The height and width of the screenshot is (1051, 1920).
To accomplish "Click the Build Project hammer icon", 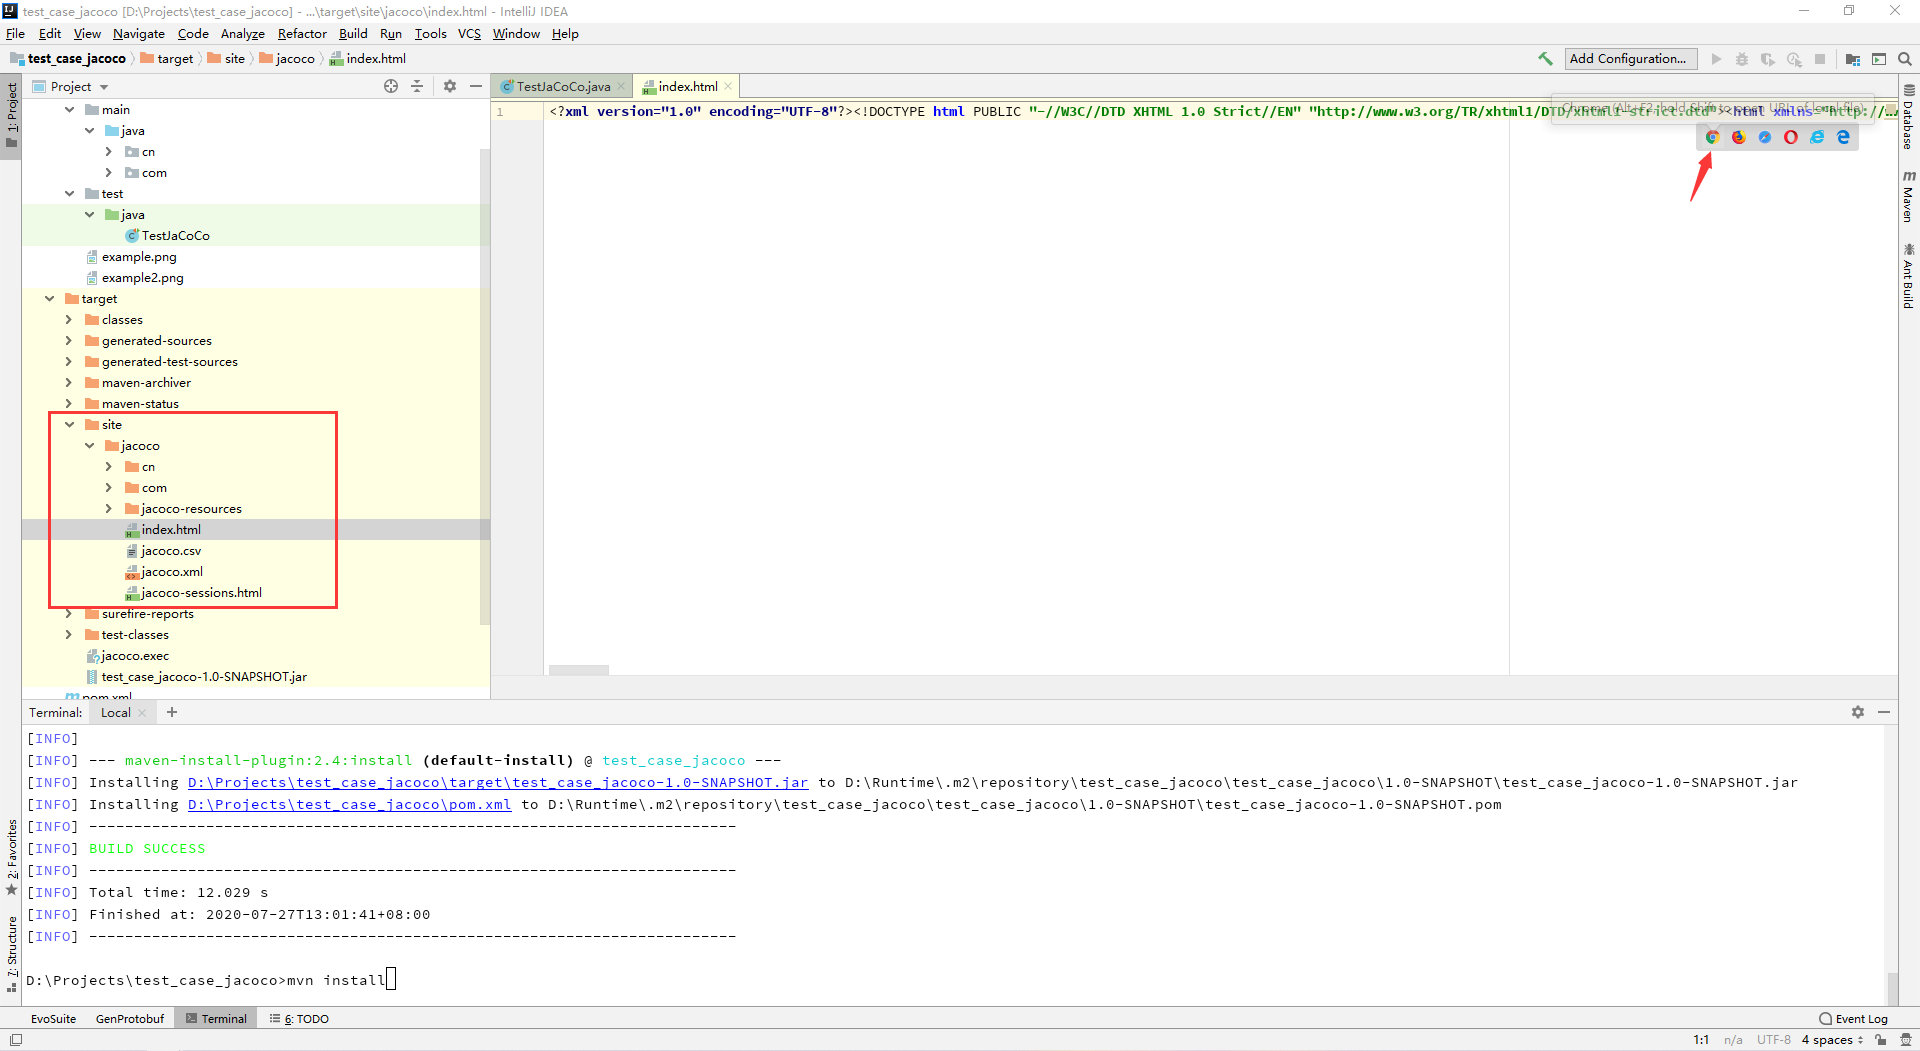I will tap(1545, 59).
